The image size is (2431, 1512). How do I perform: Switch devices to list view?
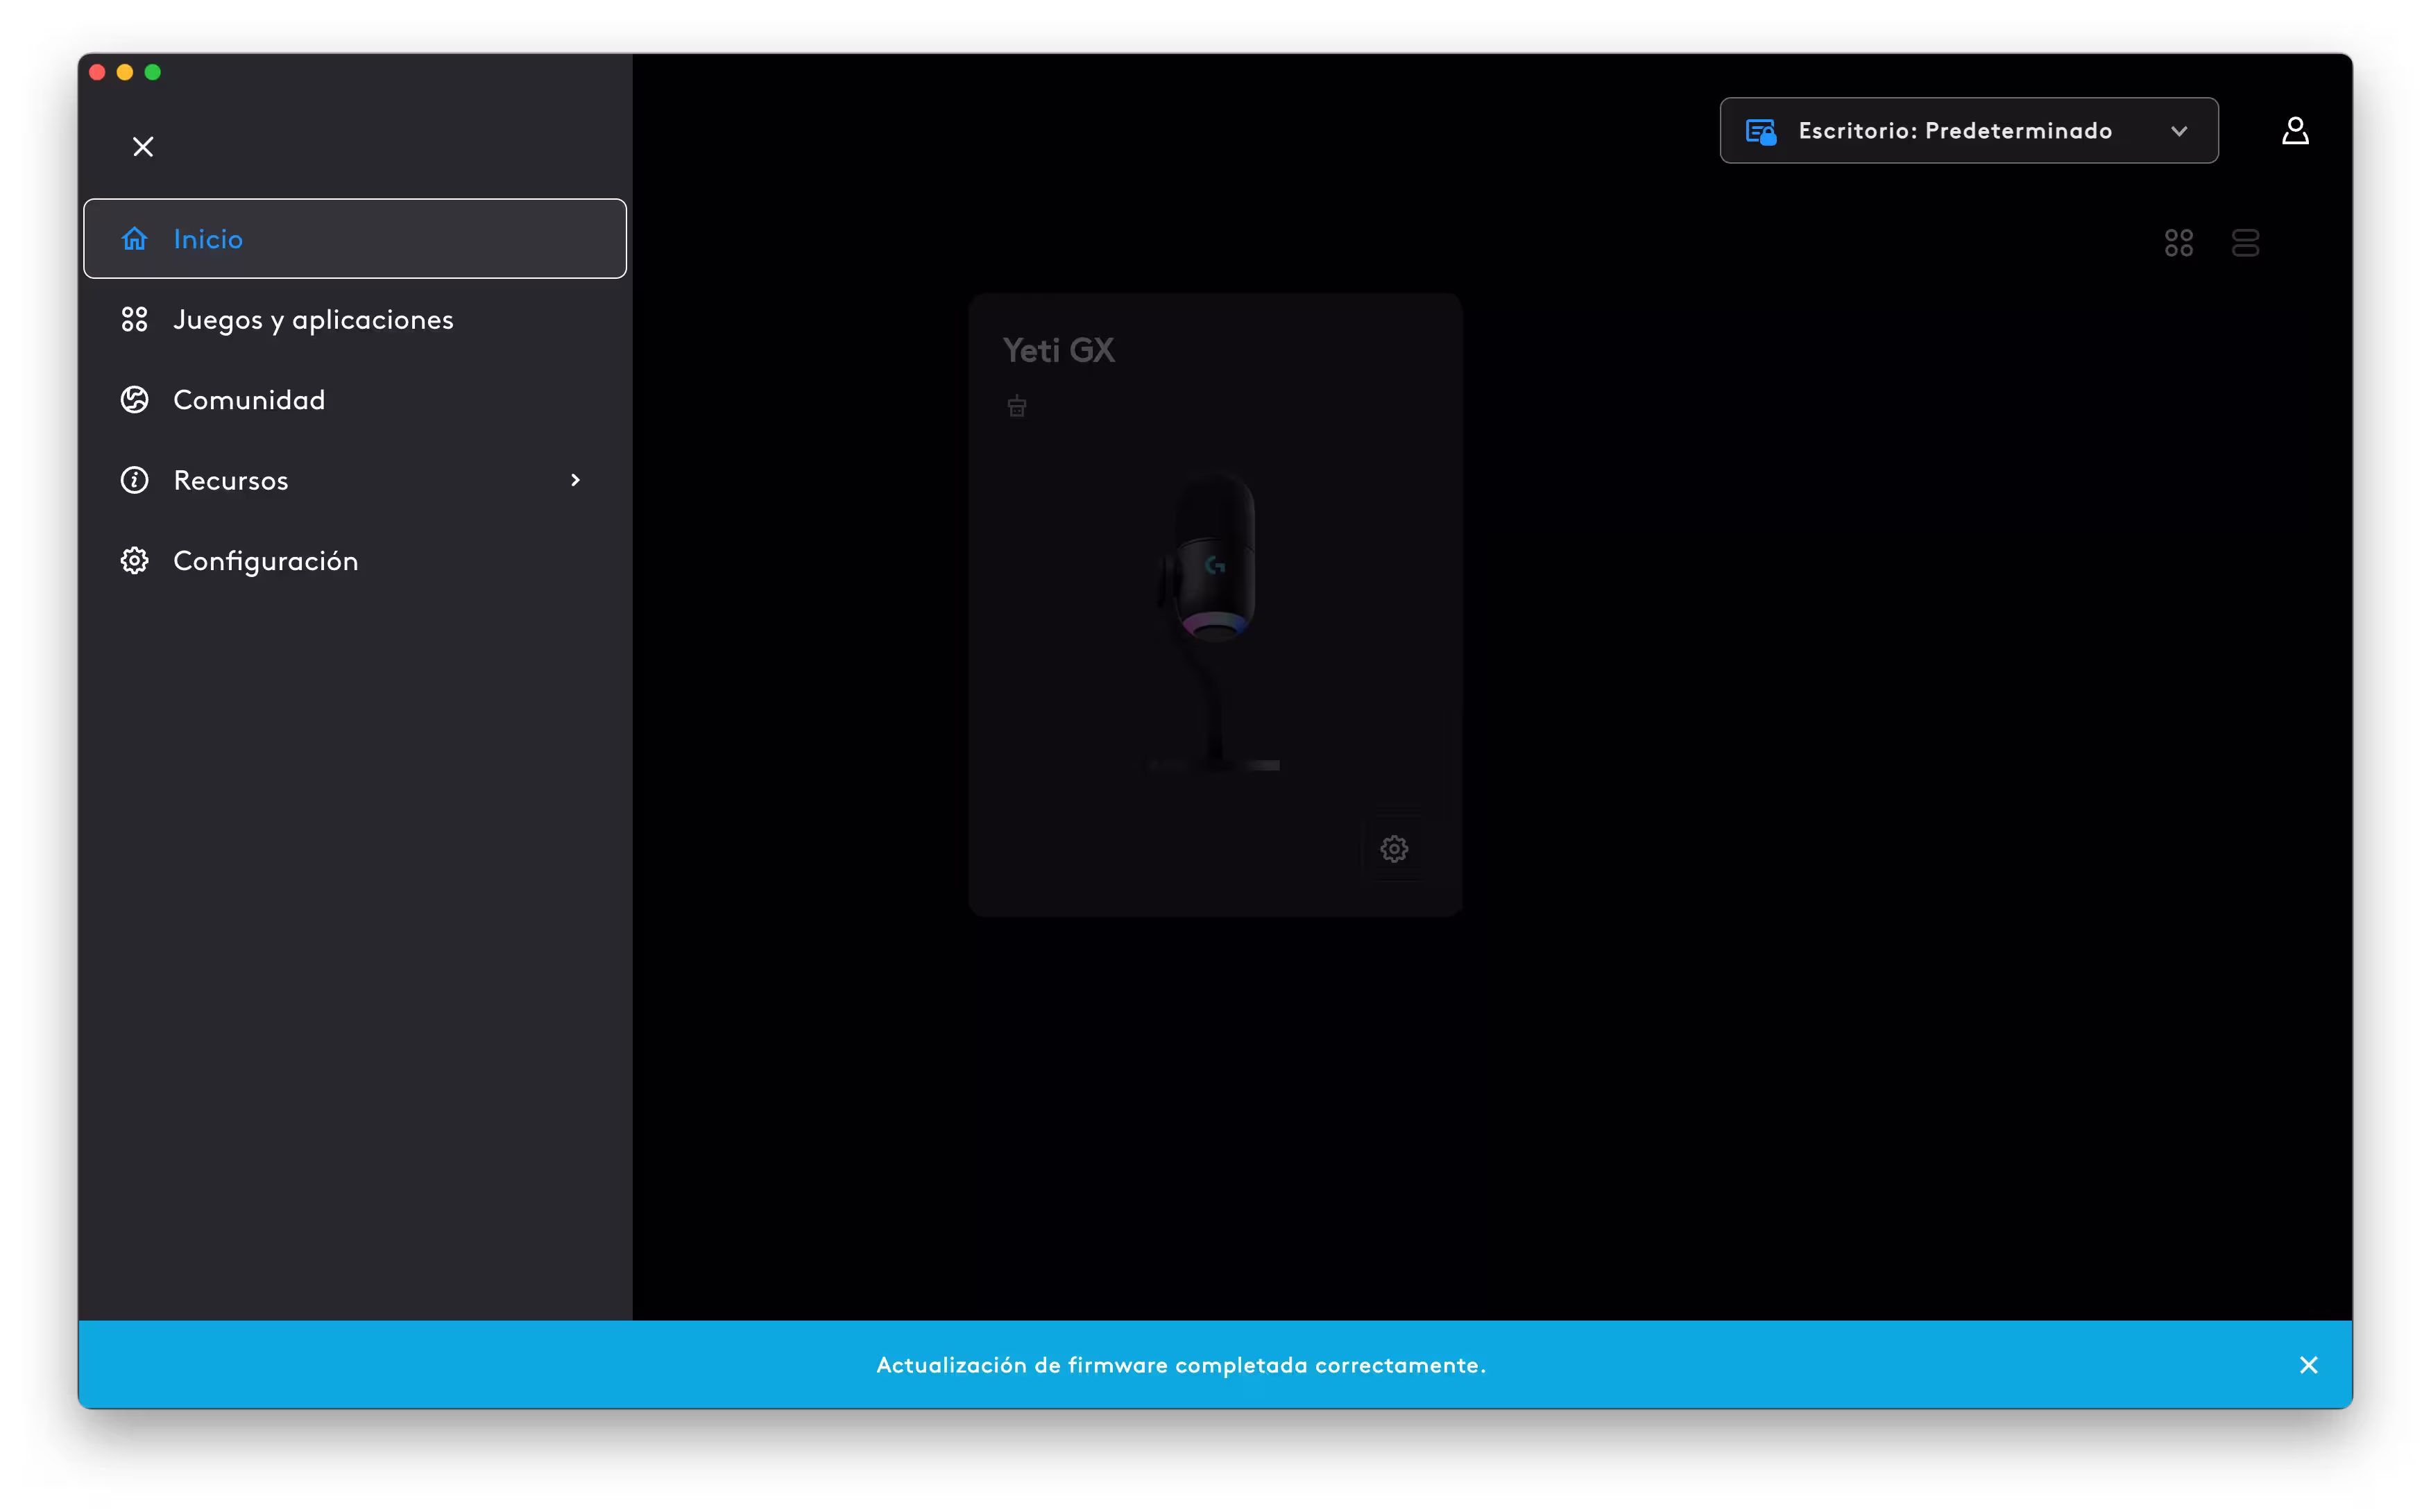pyautogui.click(x=2245, y=243)
